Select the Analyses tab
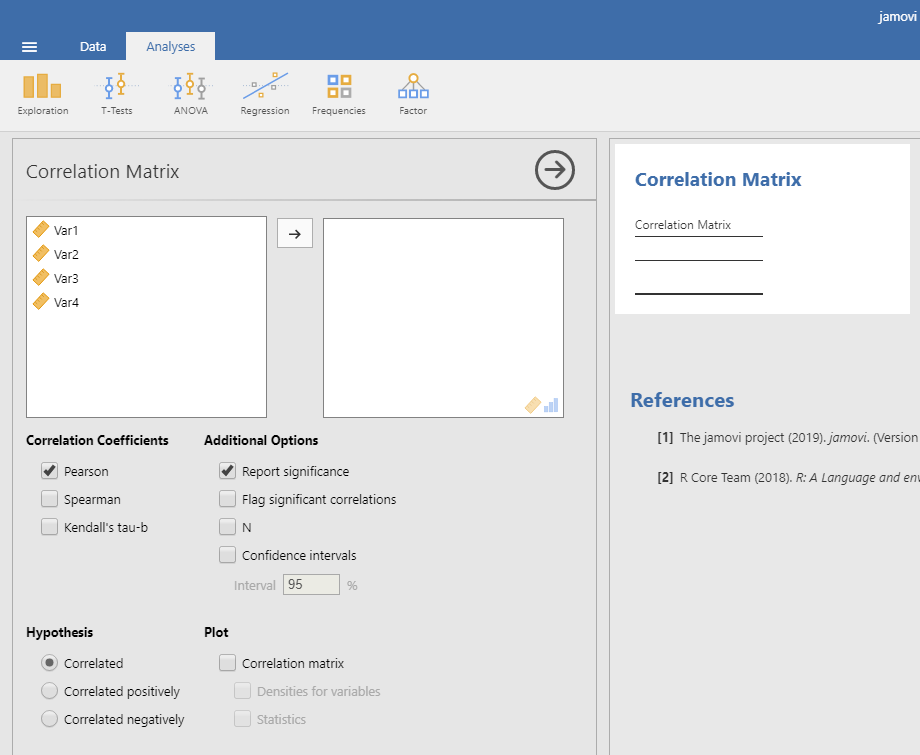Screen dimensions: 920x755 pyautogui.click(x=170, y=47)
